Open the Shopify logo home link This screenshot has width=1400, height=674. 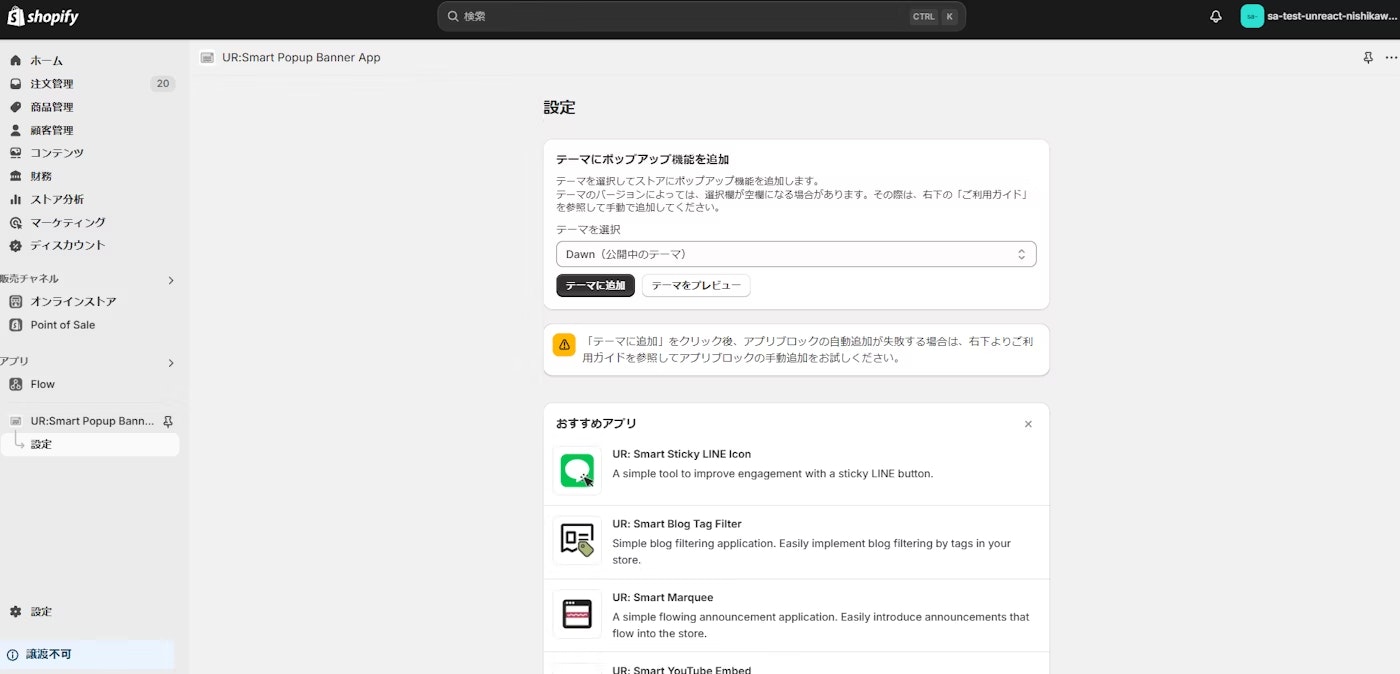point(43,17)
